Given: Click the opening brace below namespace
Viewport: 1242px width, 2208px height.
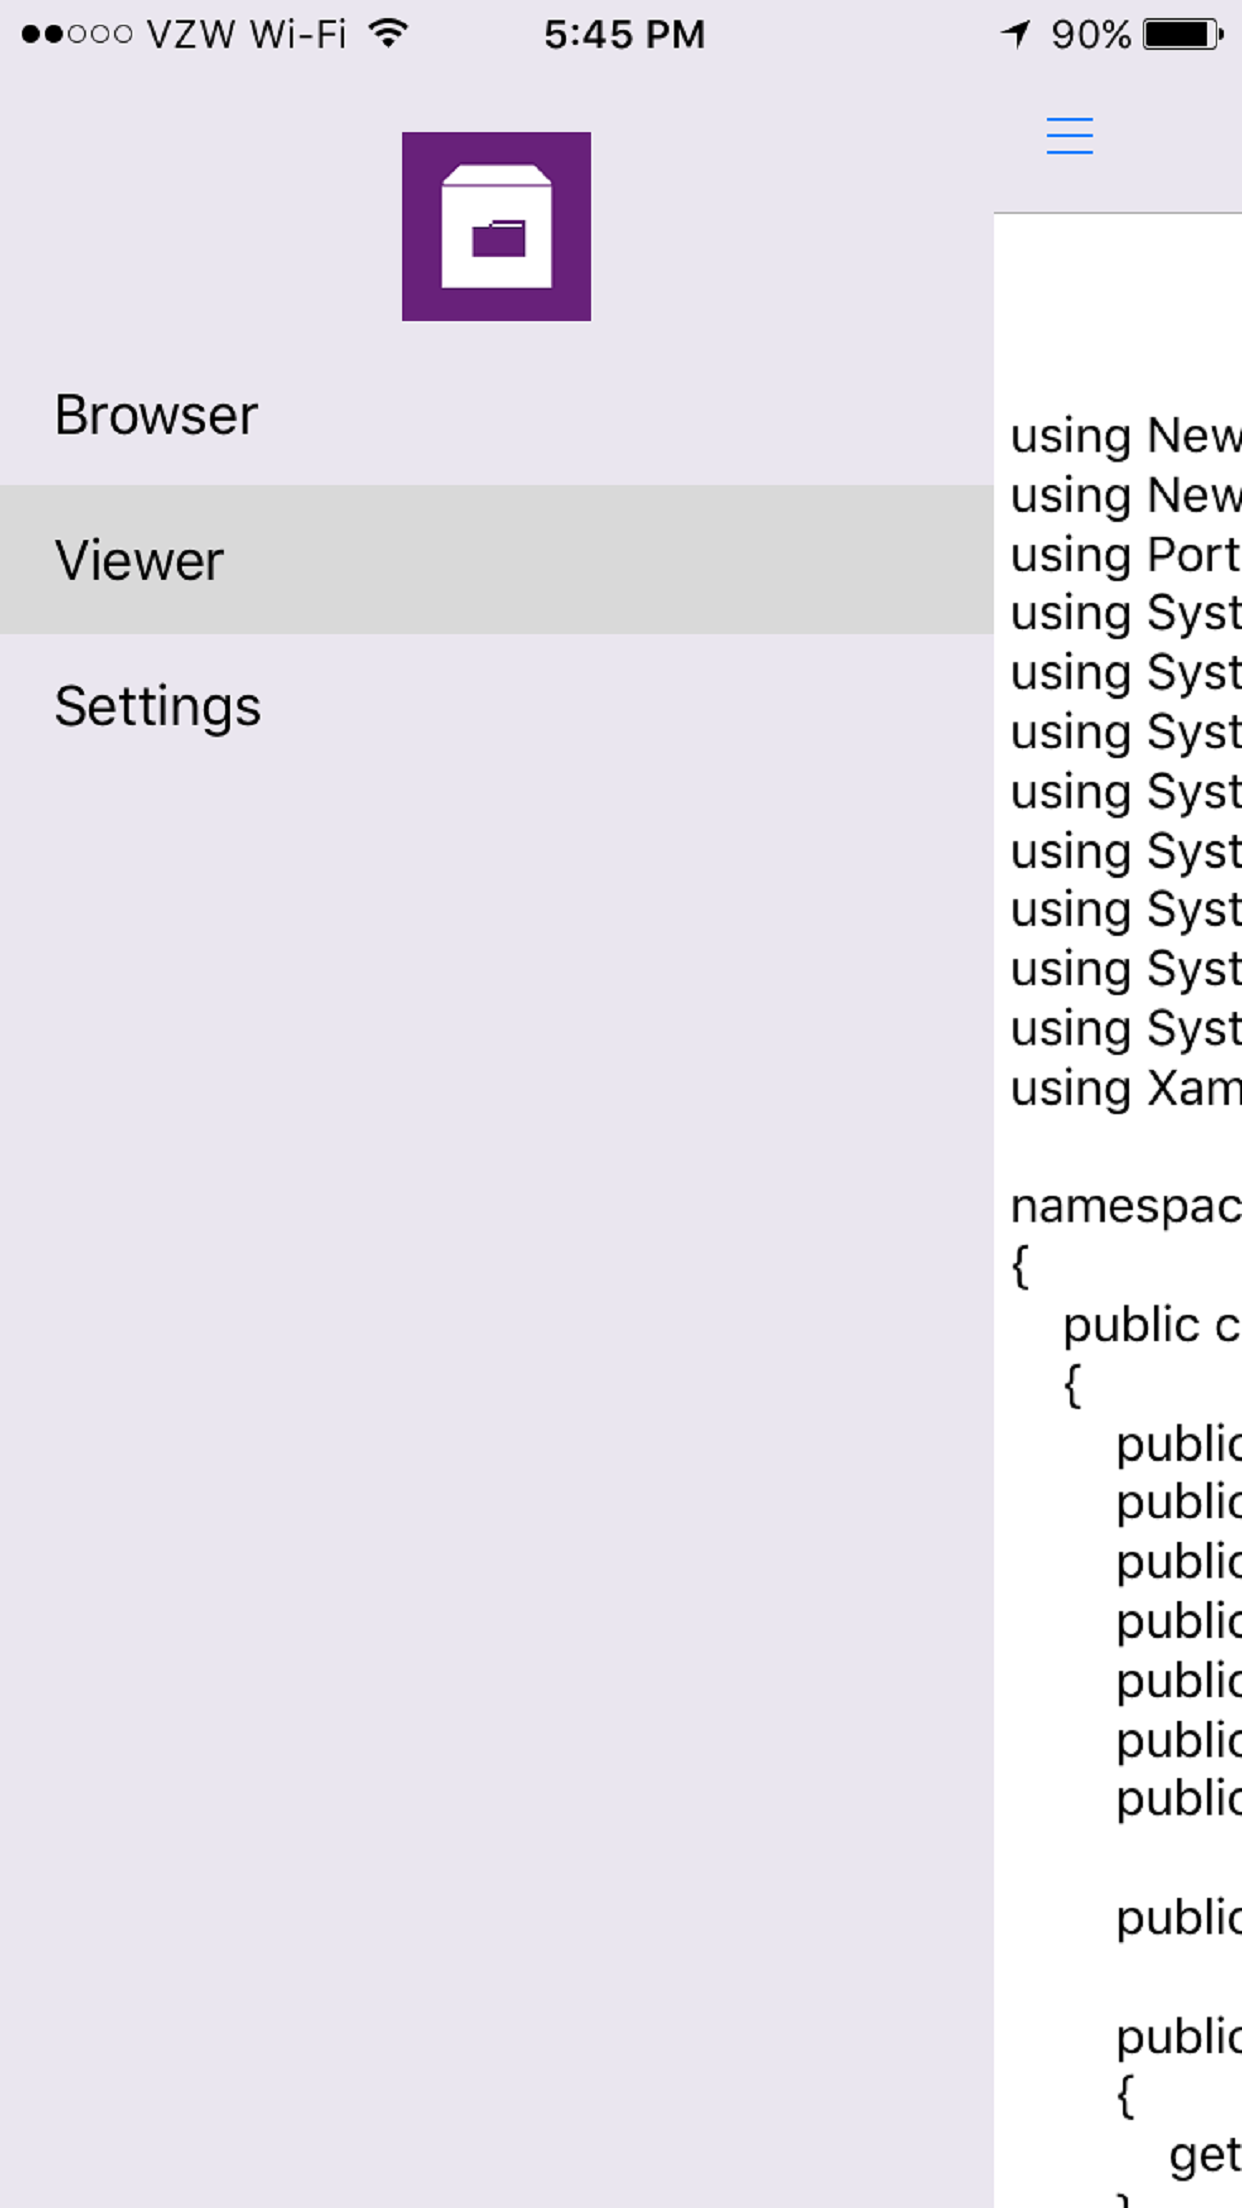Looking at the screenshot, I should (x=1020, y=1266).
